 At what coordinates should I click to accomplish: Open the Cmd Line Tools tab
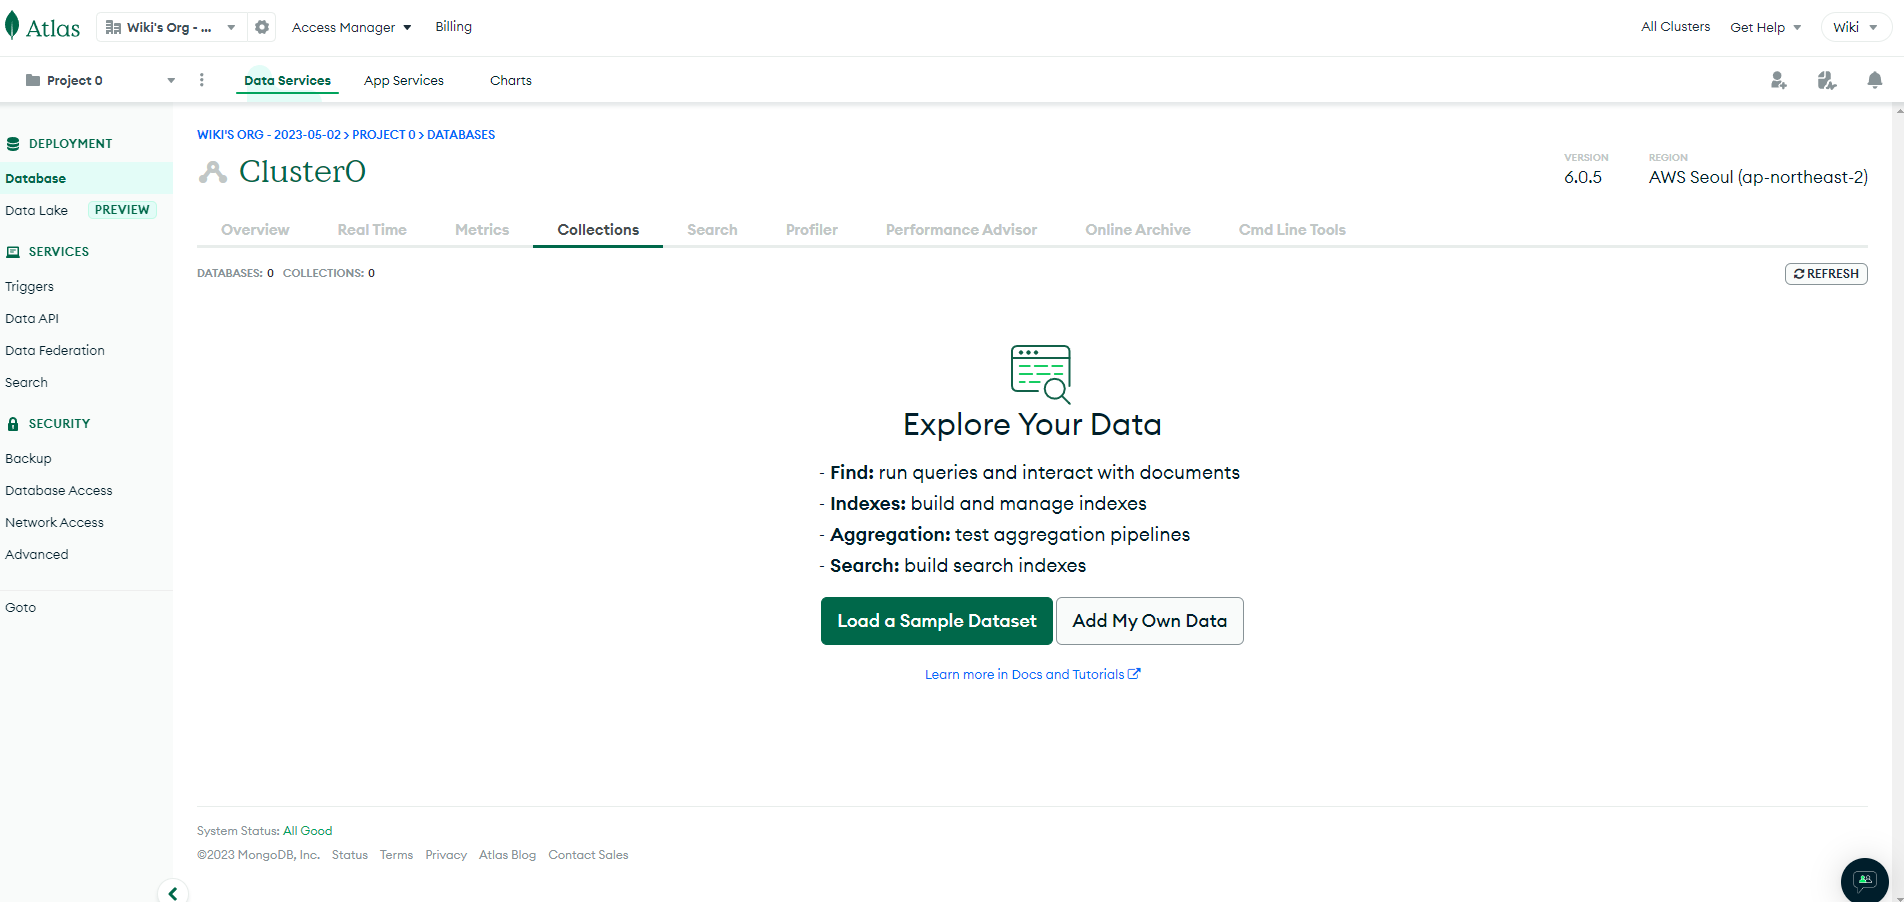[x=1292, y=230]
